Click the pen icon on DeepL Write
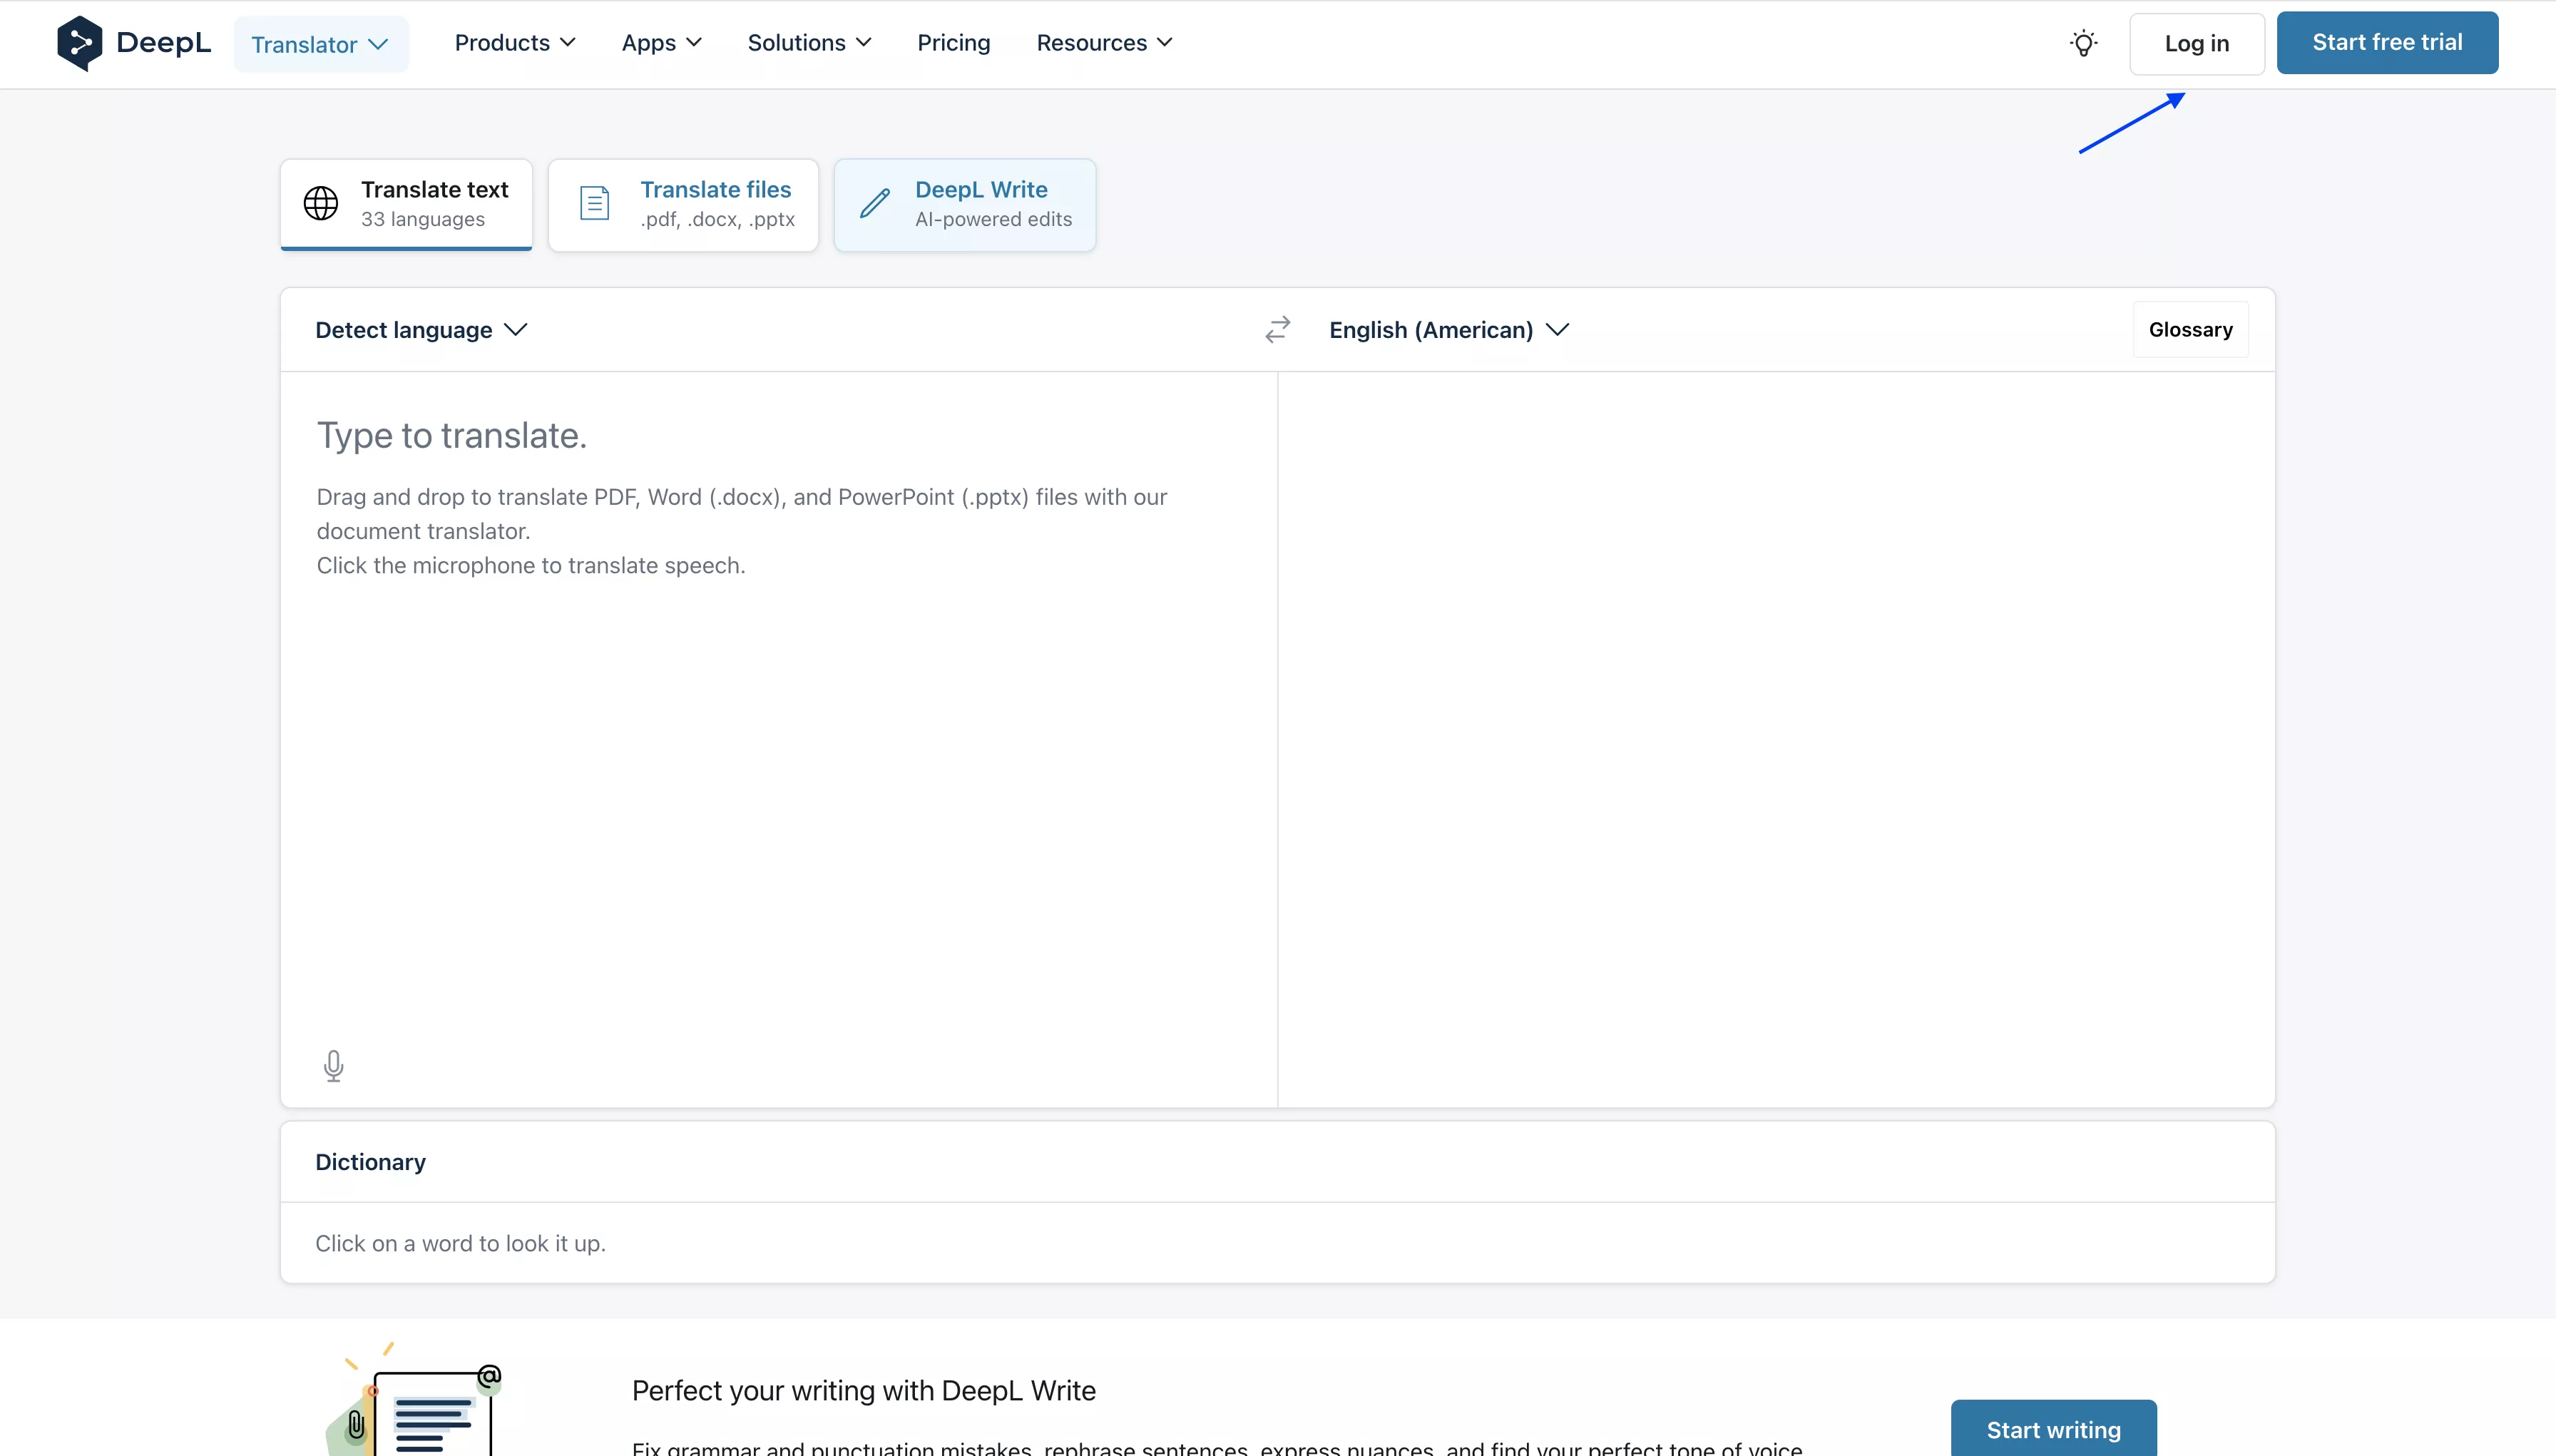 [x=875, y=203]
